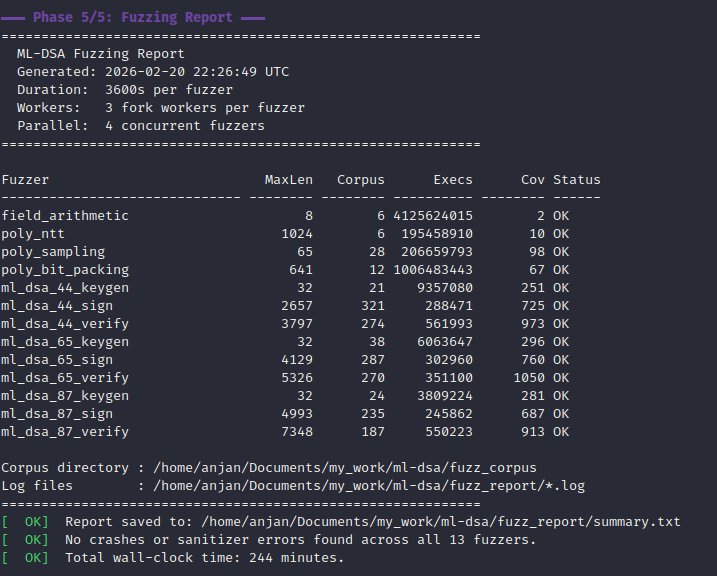The image size is (717, 576).
Task: Click MaxLen value '2657'
Action: coord(297,306)
